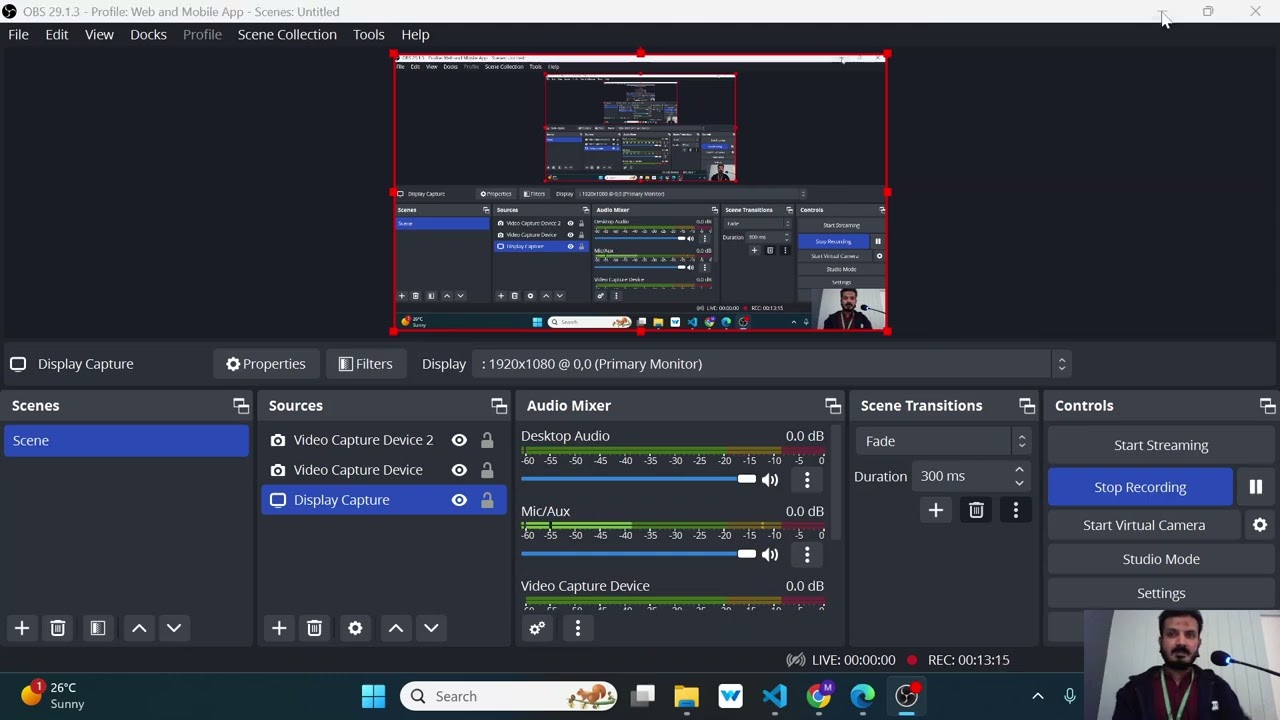The width and height of the screenshot is (1280, 720).
Task: Lock Video Capture Device 2 source
Action: coord(487,440)
